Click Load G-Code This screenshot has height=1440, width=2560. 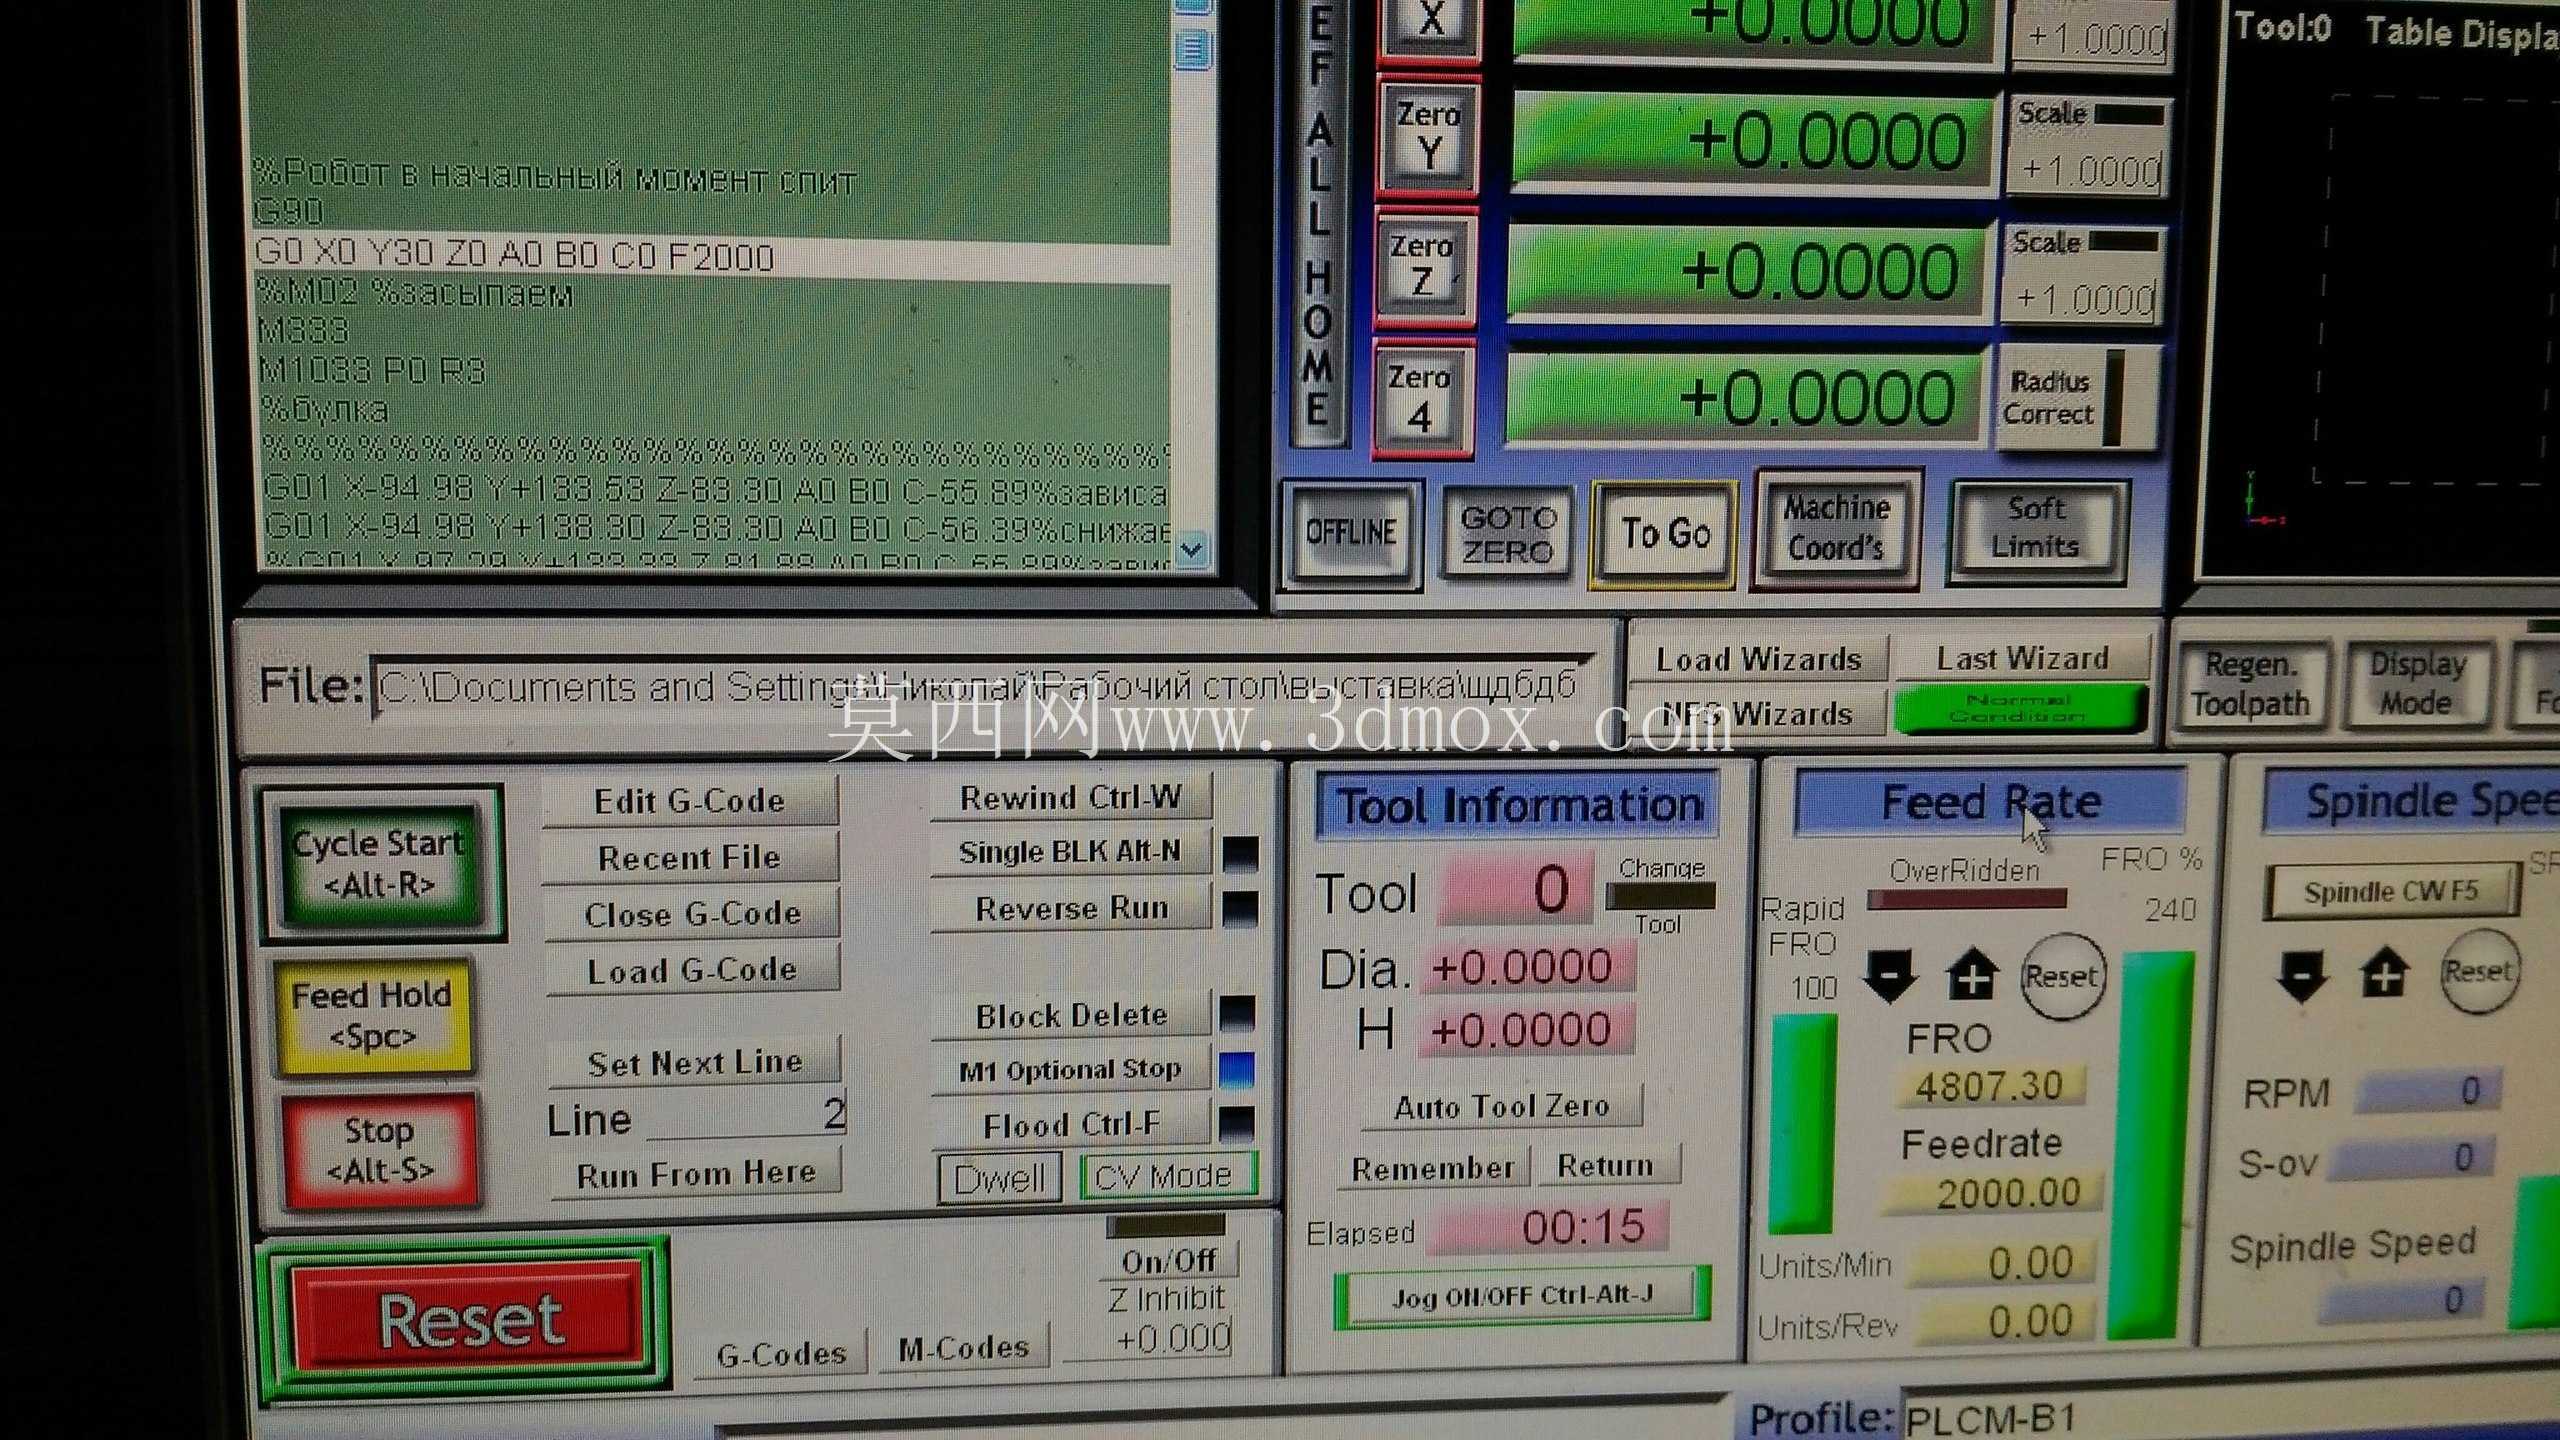click(x=692, y=970)
